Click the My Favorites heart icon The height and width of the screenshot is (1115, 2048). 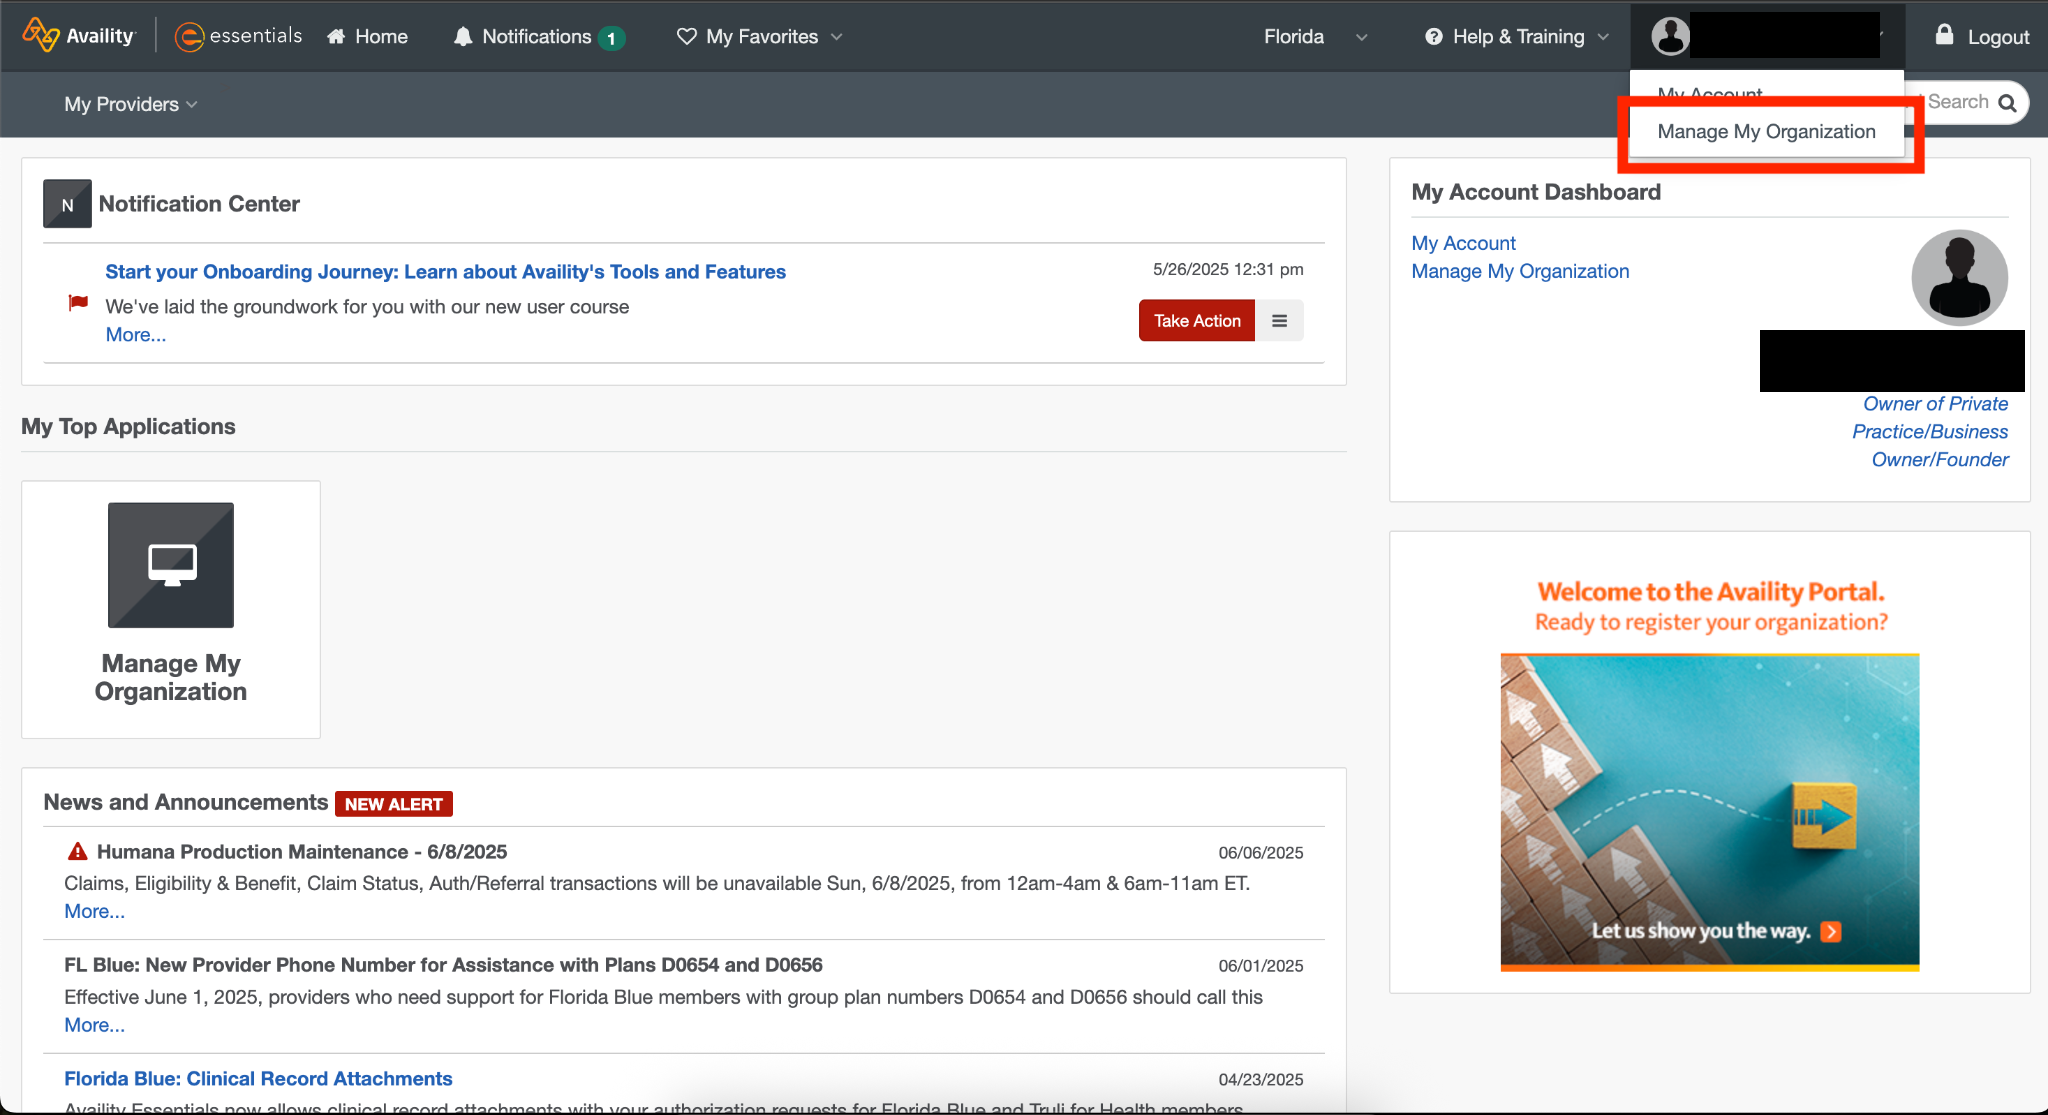coord(686,36)
